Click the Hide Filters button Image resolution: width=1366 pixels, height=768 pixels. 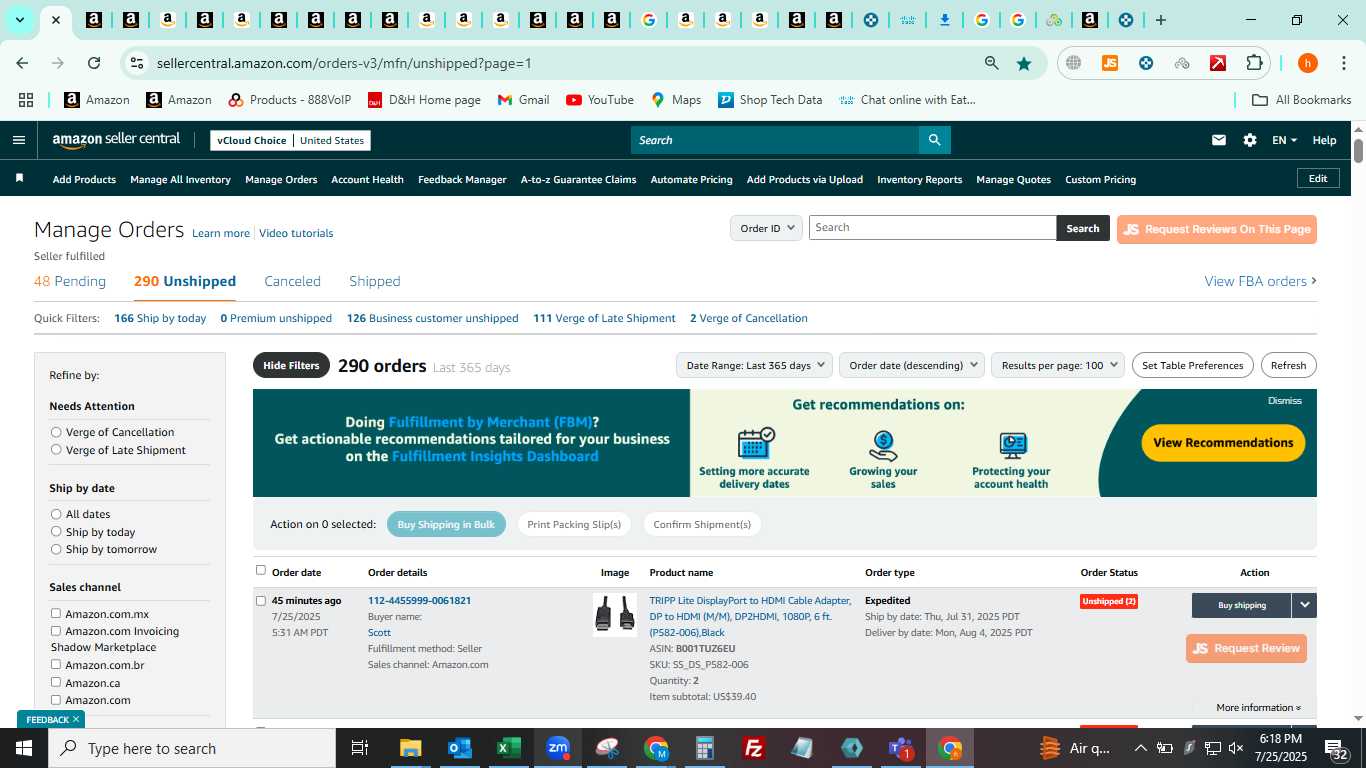tap(291, 365)
